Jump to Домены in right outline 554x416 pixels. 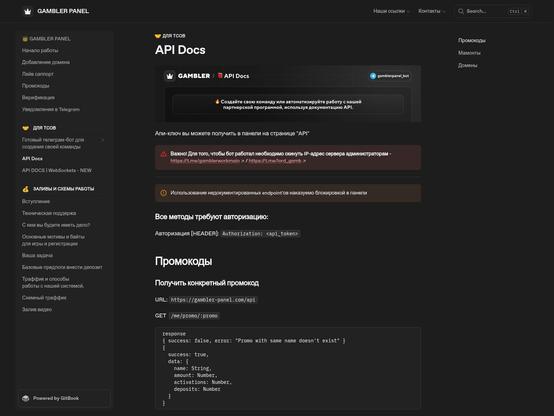pyautogui.click(x=467, y=65)
